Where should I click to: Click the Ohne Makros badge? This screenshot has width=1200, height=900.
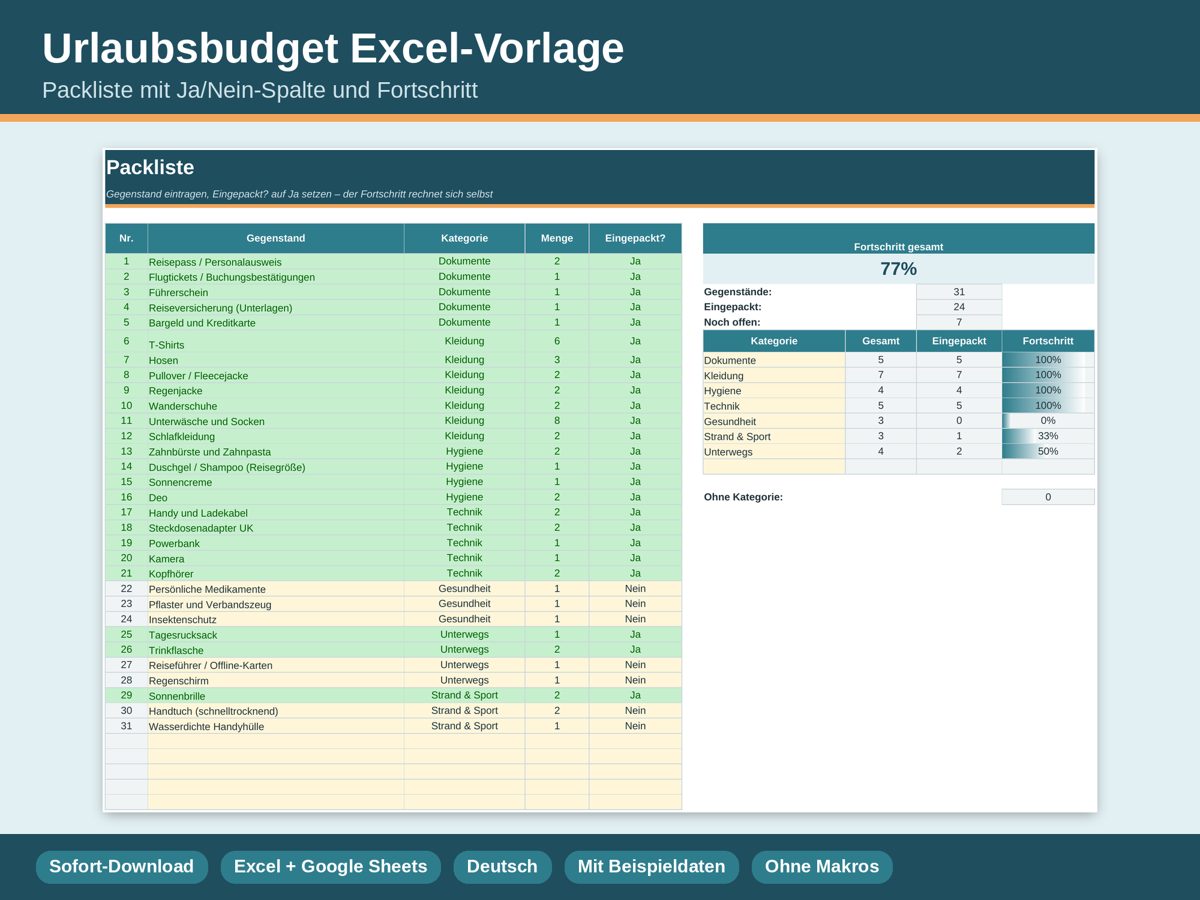pos(822,867)
